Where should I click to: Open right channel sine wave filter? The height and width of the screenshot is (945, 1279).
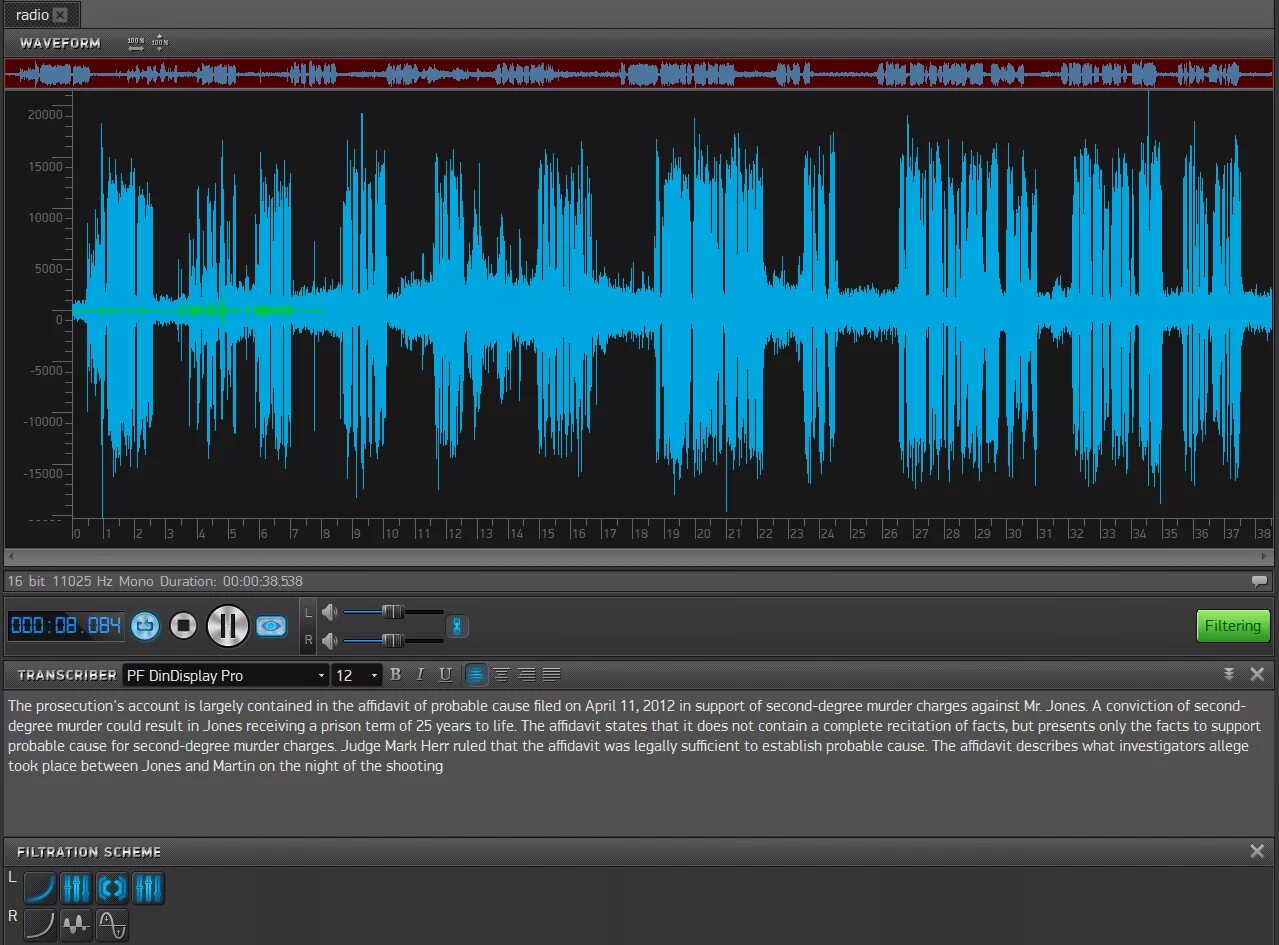(112, 925)
